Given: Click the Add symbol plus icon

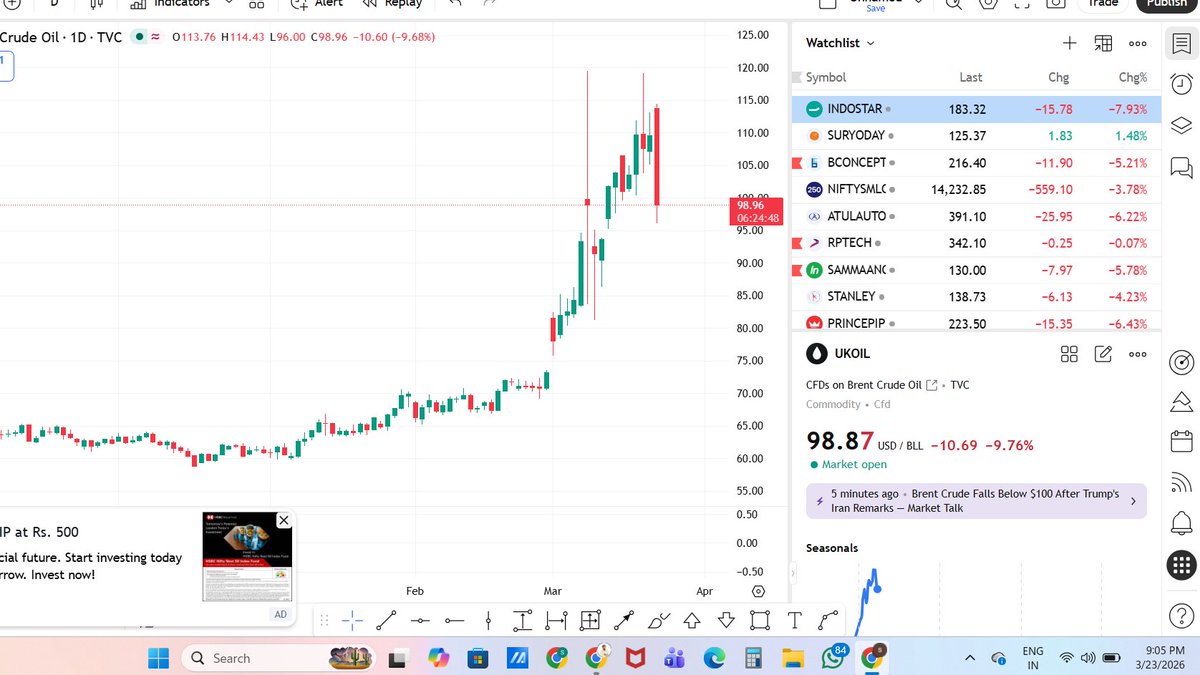Looking at the screenshot, I should pos(1070,43).
